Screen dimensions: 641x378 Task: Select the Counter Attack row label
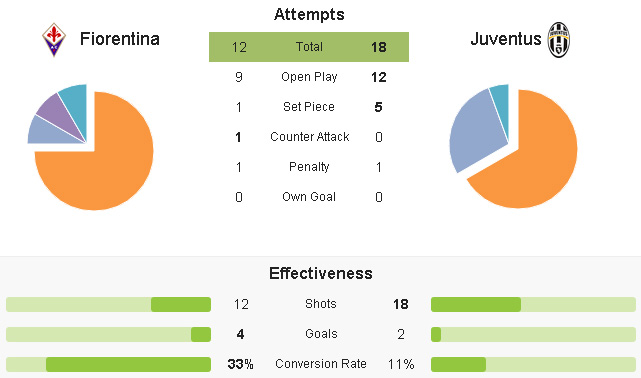(x=309, y=136)
